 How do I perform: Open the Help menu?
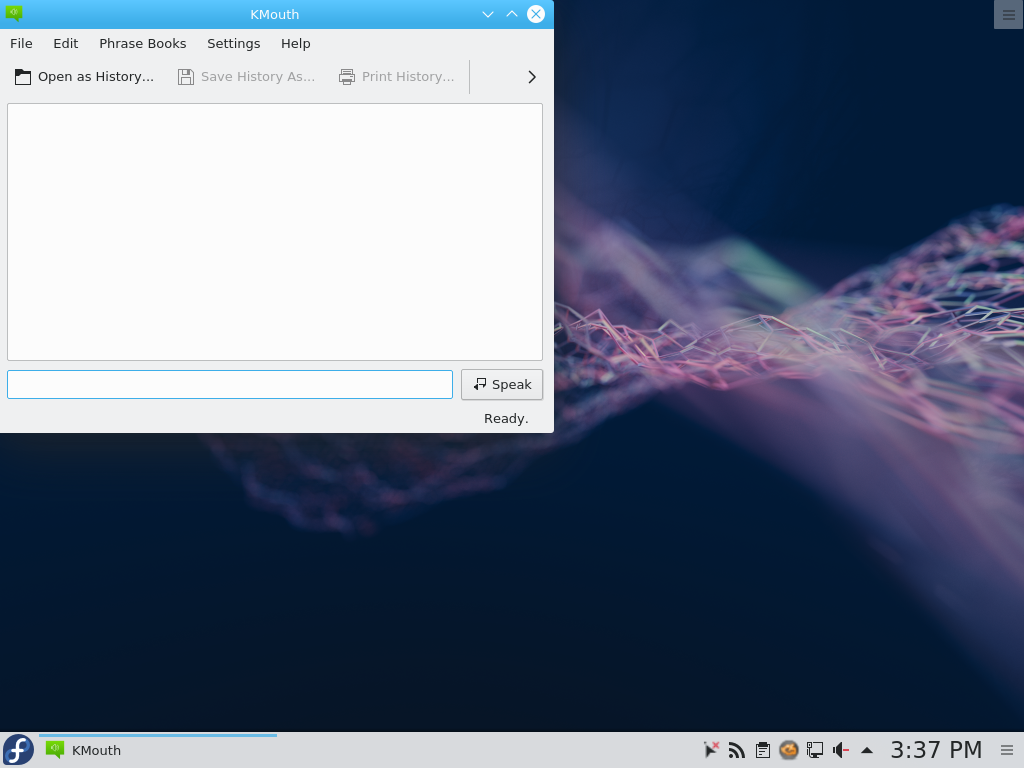(295, 44)
